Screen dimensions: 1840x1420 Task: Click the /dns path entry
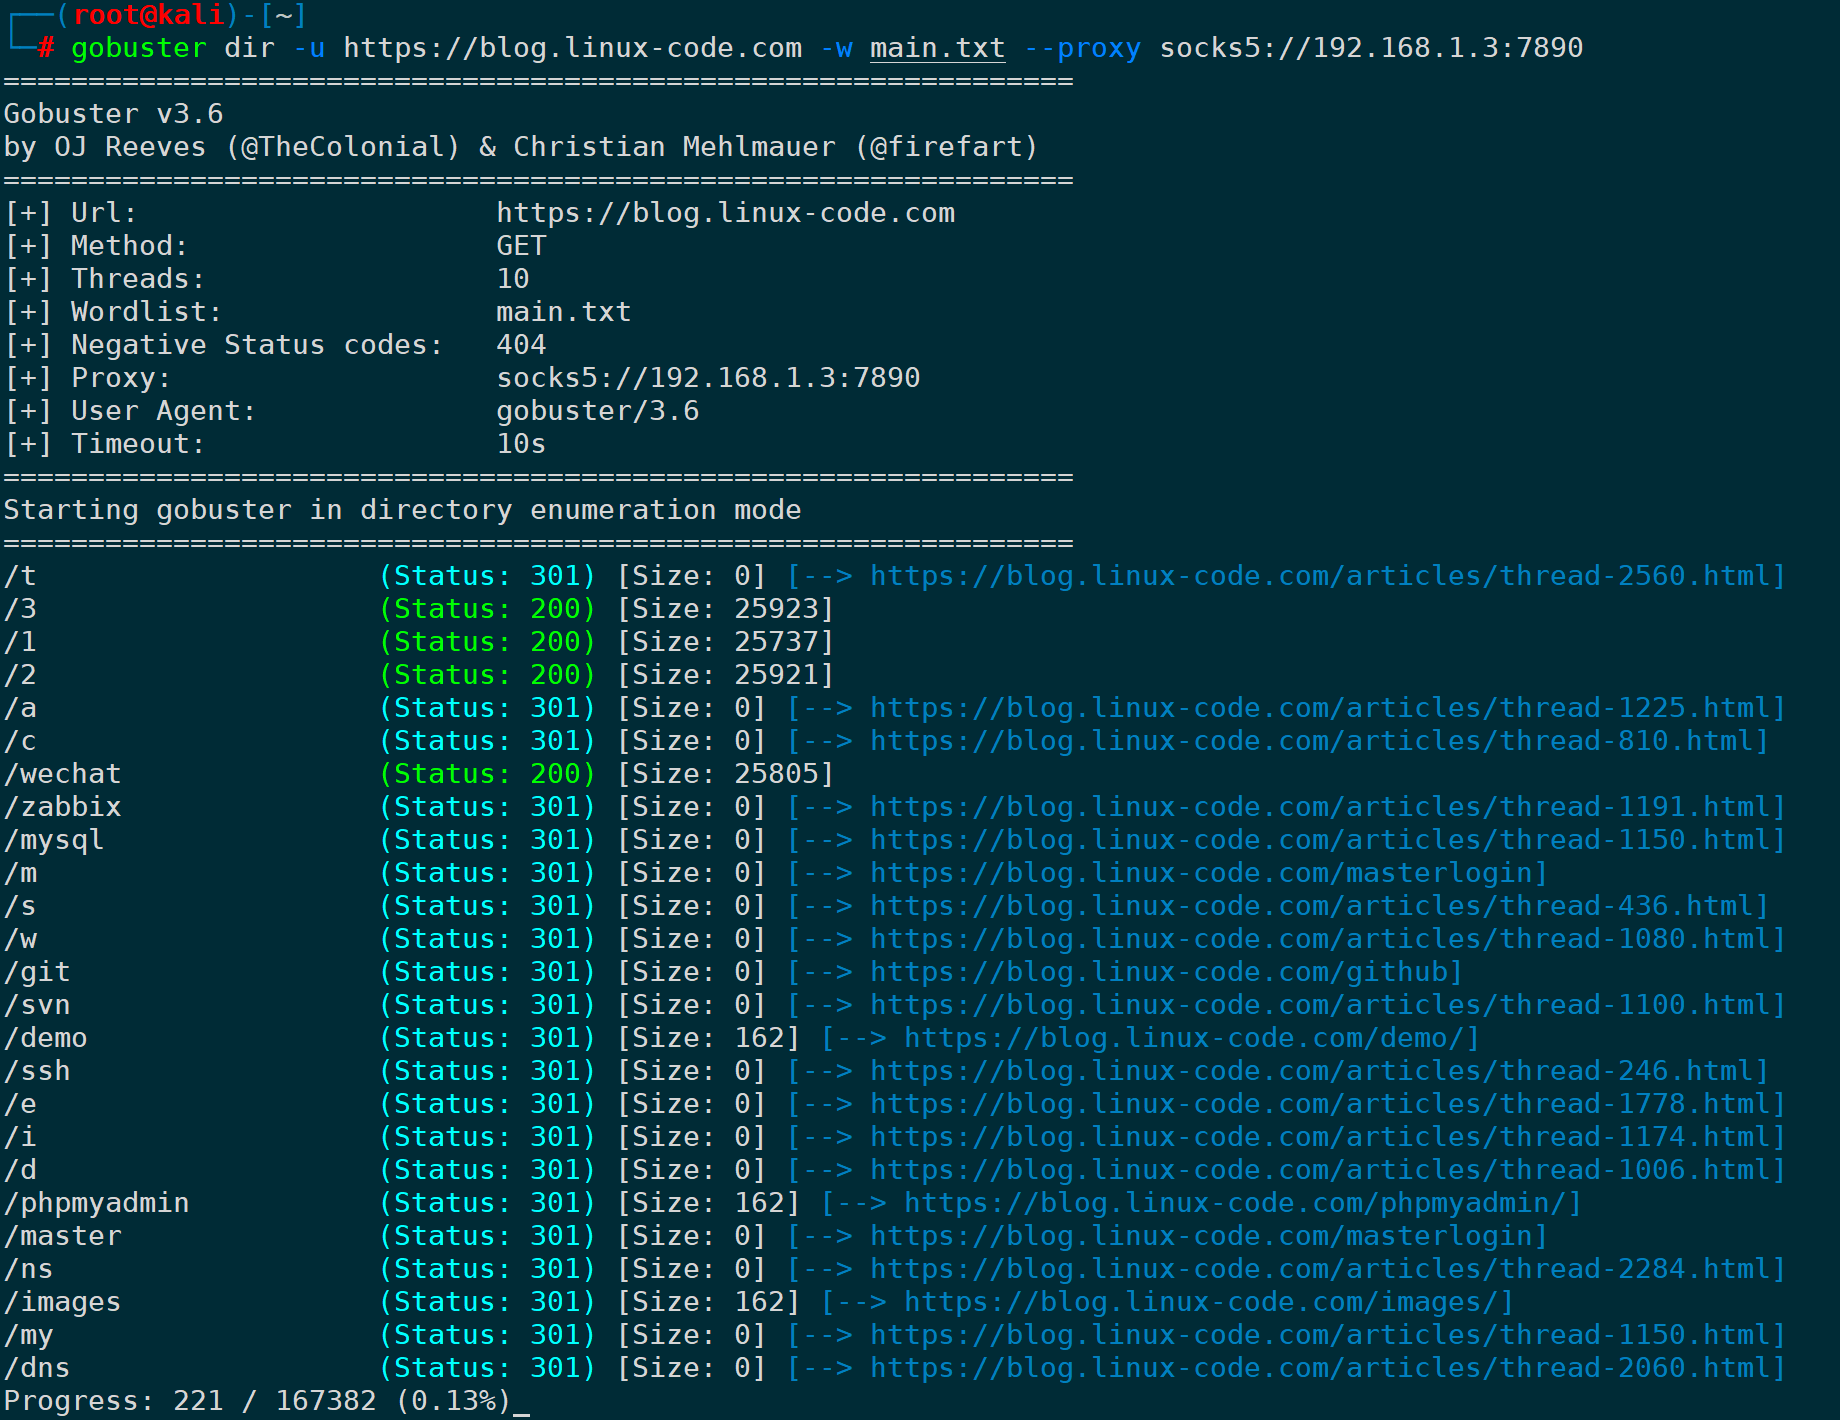[x=37, y=1368]
